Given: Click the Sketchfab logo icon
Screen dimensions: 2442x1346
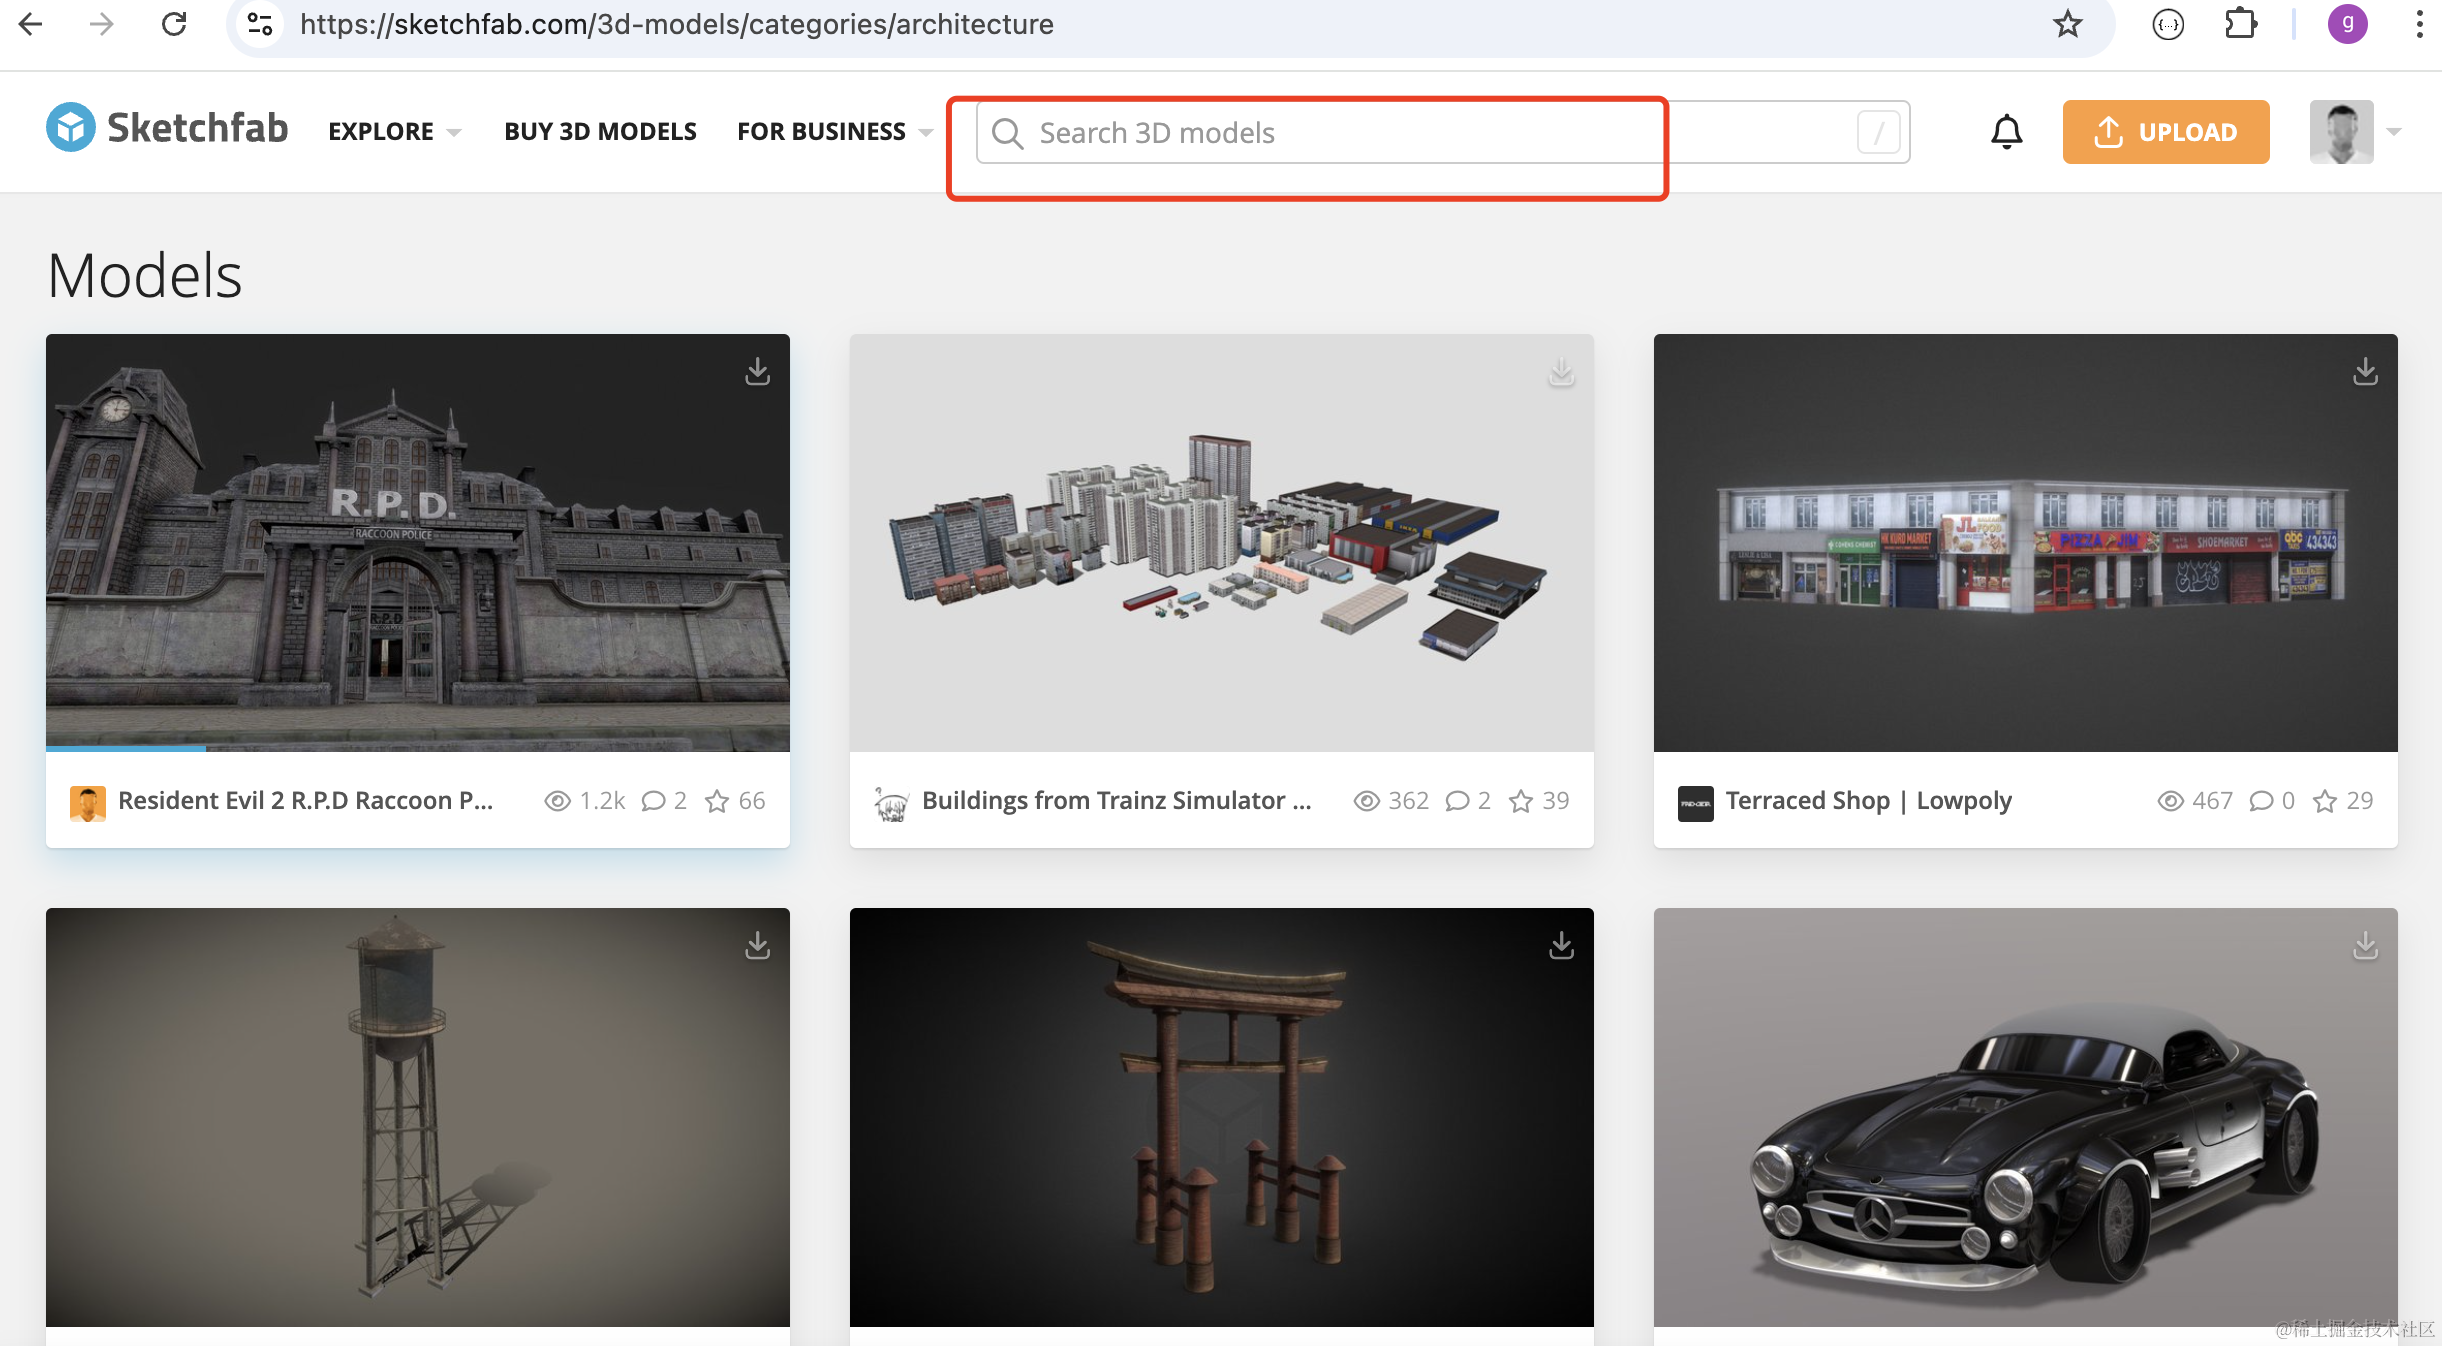Looking at the screenshot, I should (71, 129).
